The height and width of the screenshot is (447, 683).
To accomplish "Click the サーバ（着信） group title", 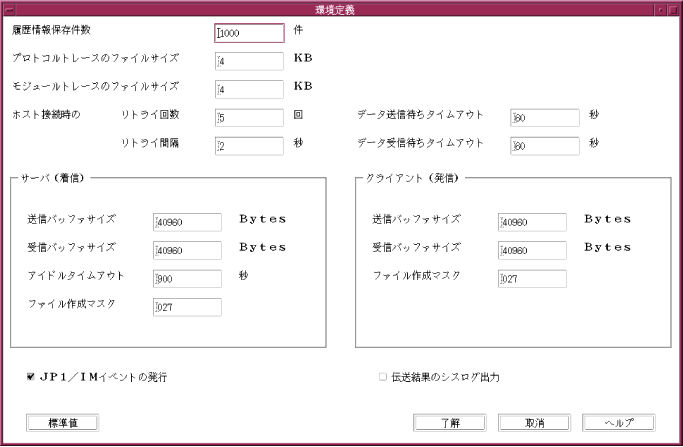I will coord(53,178).
